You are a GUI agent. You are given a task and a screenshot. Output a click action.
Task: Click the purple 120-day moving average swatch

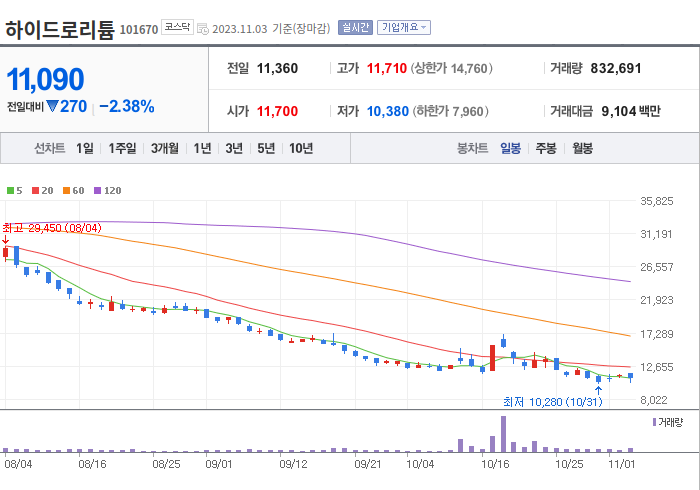(x=98, y=191)
